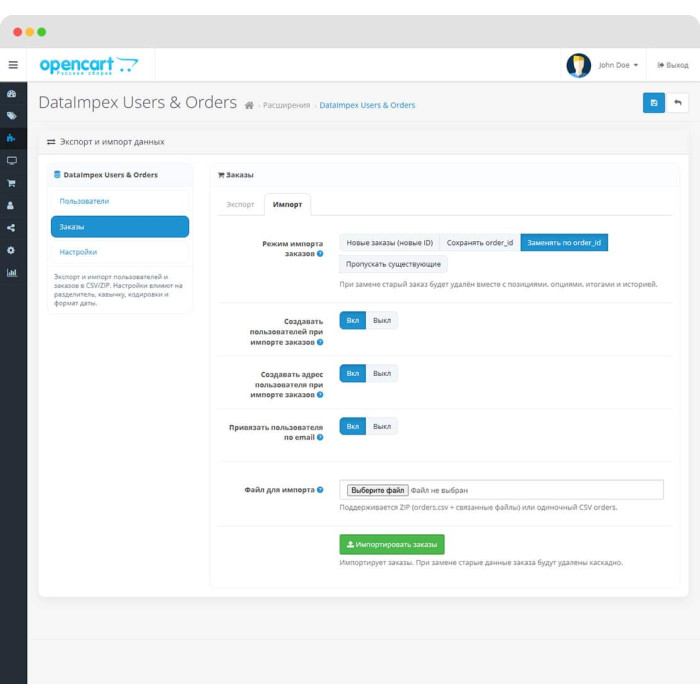Turn off creating users on order import
This screenshot has width=700, height=700.
[382, 321]
